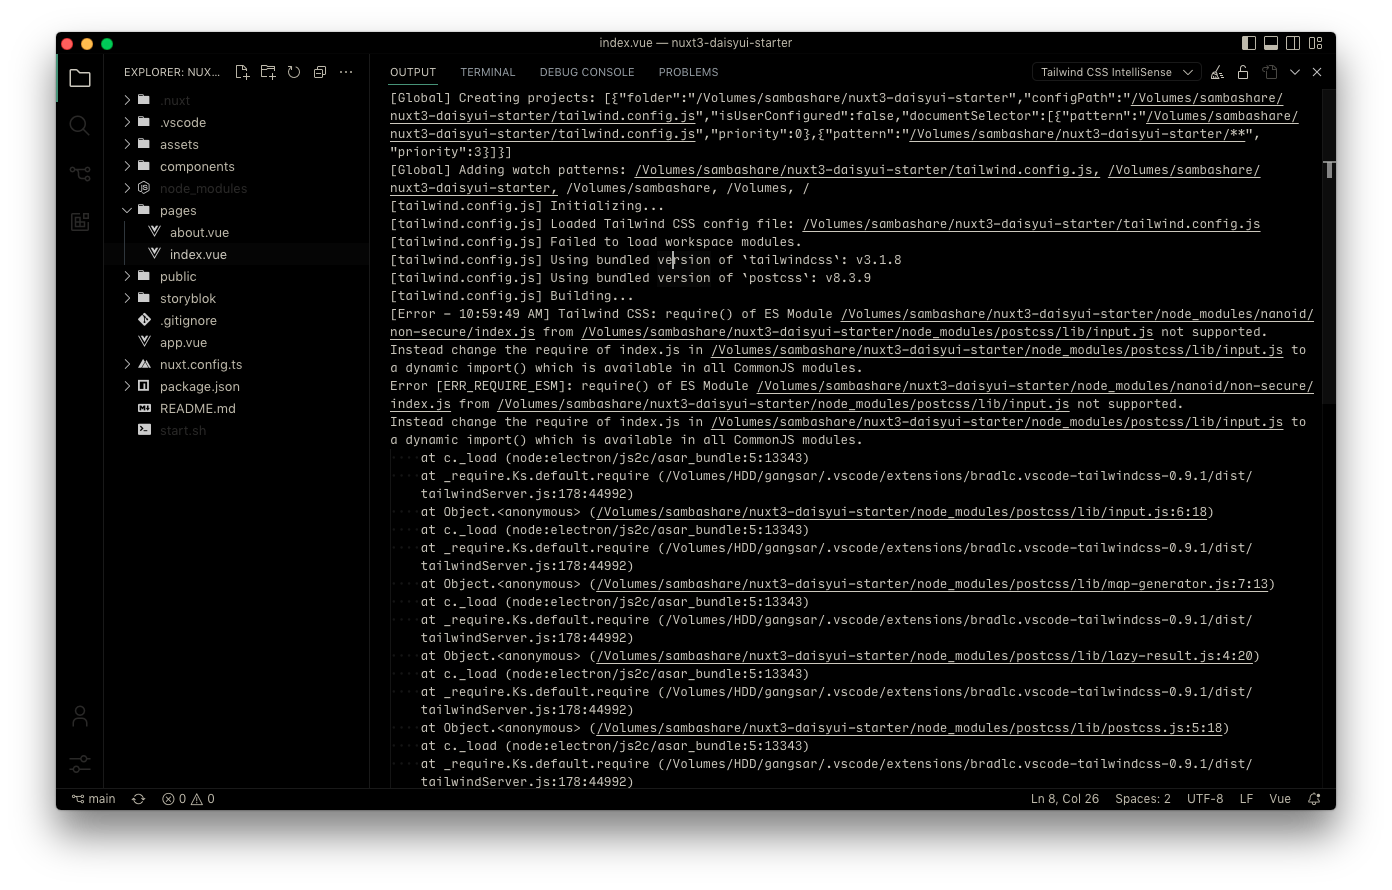Clear the output panel with broom icon
1392x890 pixels.
click(x=1217, y=72)
